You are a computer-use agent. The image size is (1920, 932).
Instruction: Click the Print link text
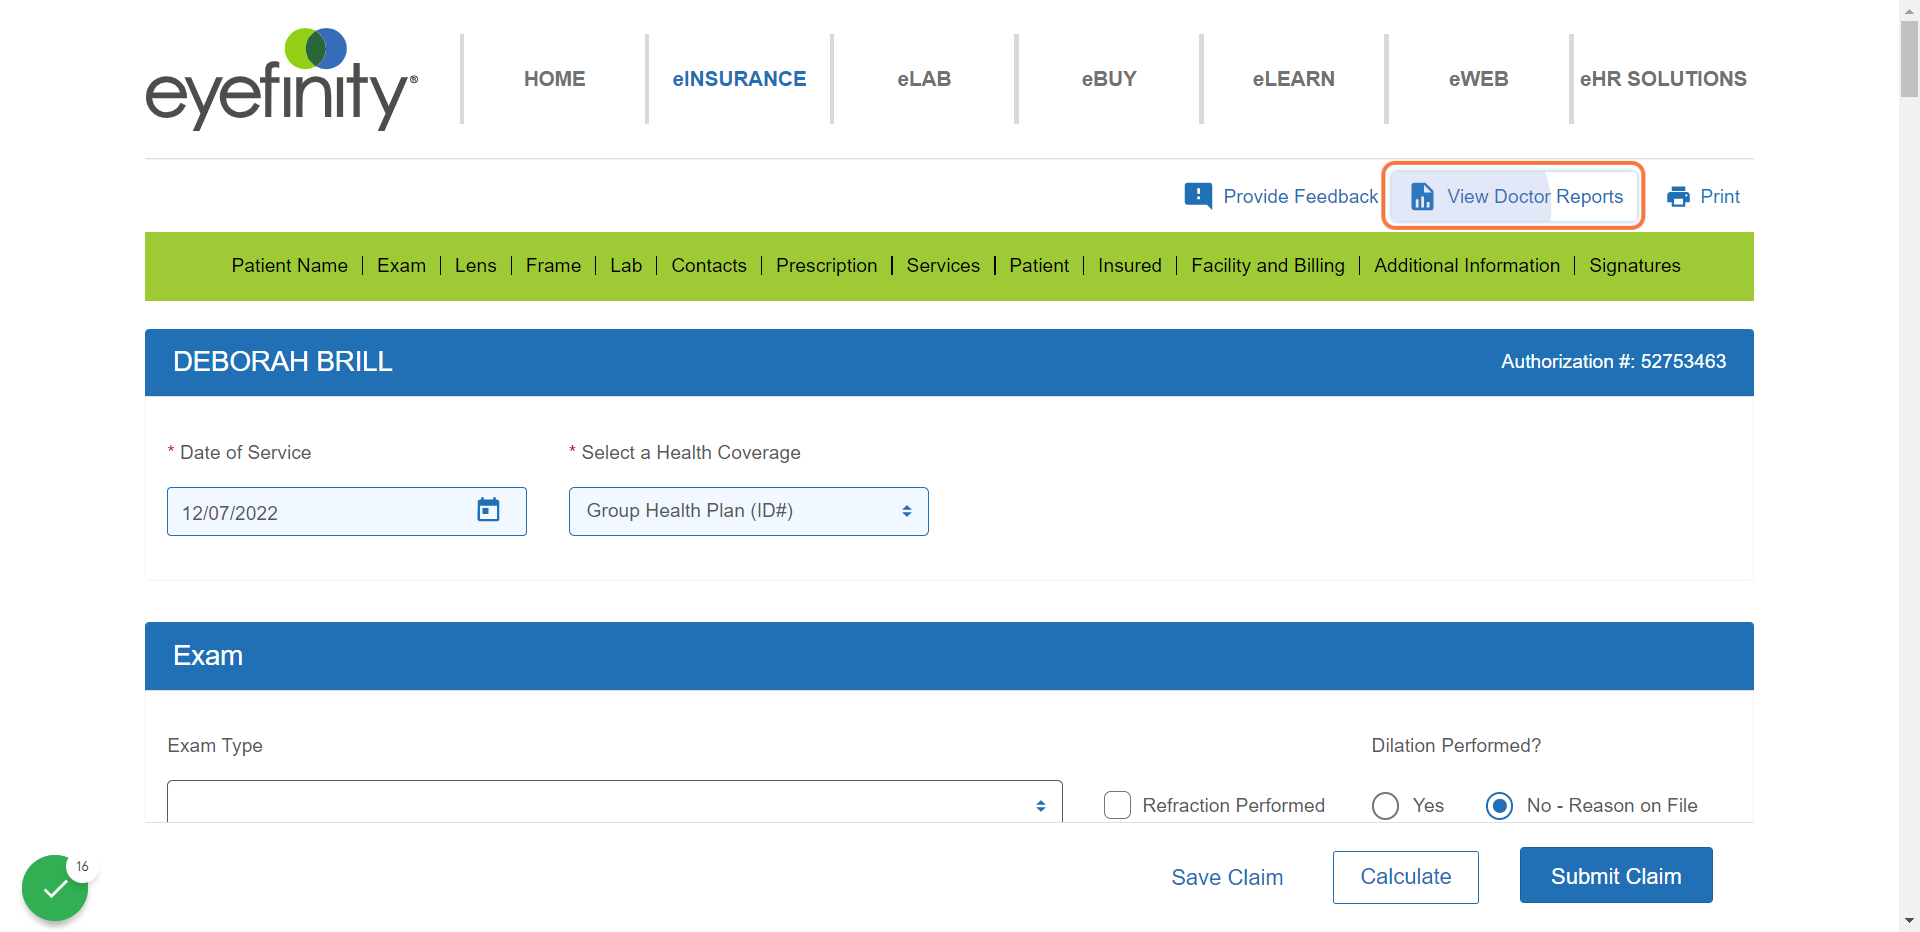pyautogui.click(x=1720, y=197)
